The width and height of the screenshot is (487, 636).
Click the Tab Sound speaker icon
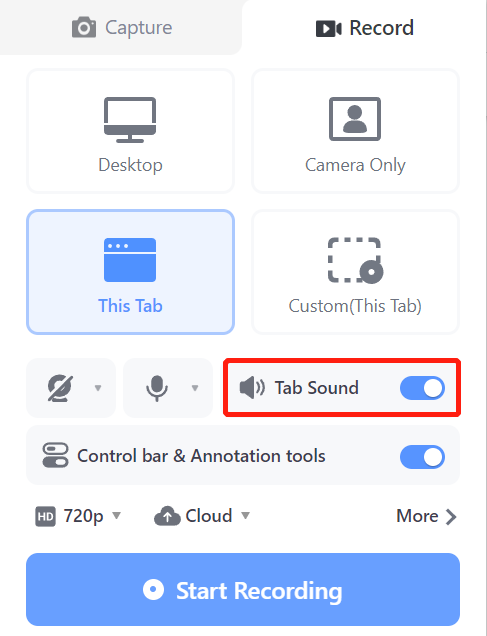tap(252, 388)
